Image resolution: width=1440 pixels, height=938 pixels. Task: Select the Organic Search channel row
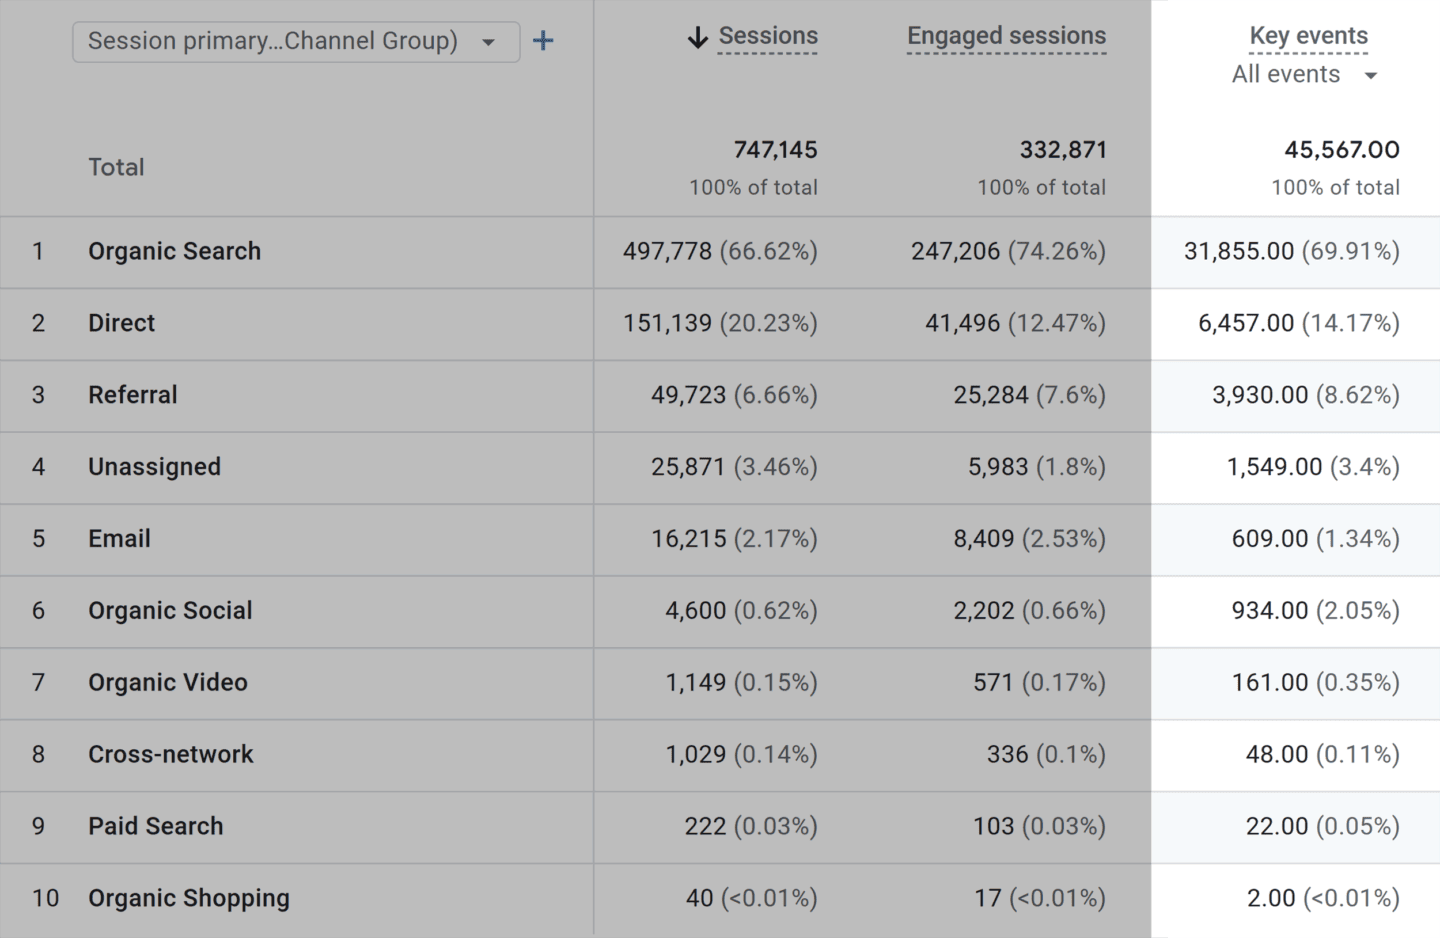[174, 251]
